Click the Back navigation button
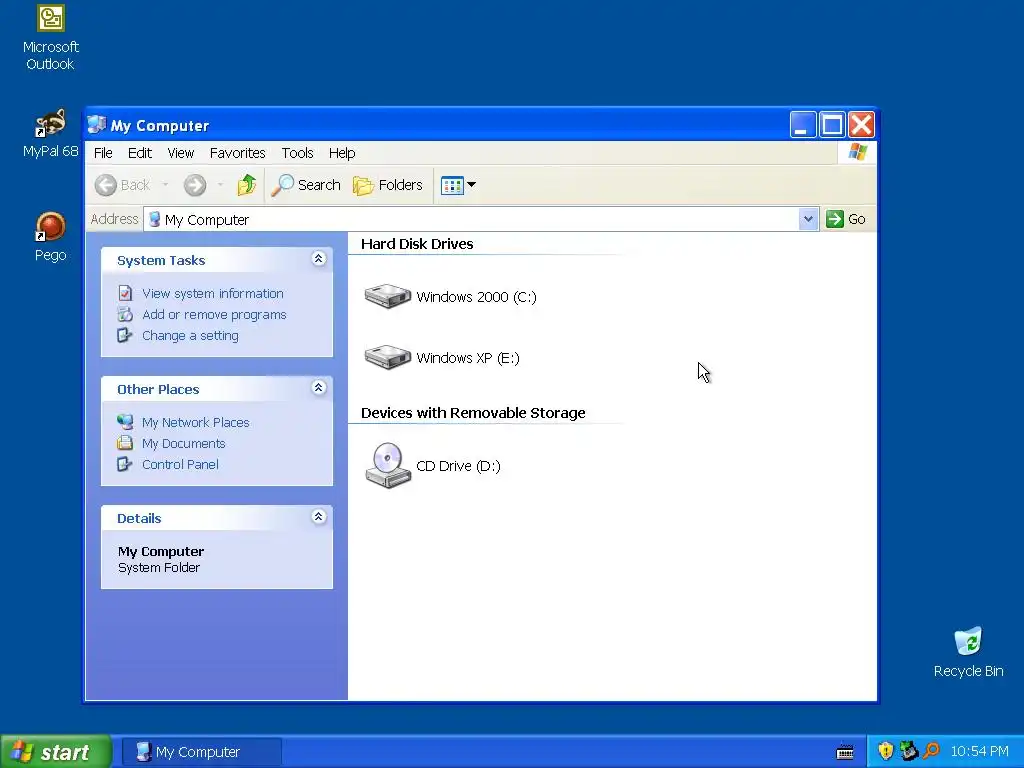 [123, 185]
